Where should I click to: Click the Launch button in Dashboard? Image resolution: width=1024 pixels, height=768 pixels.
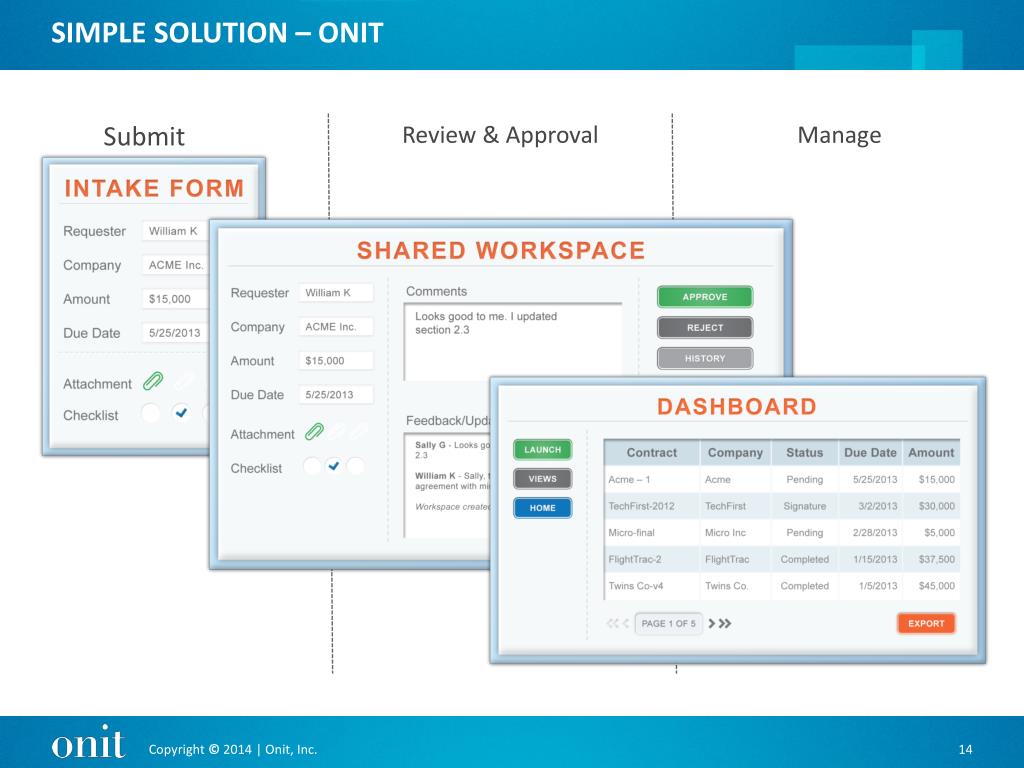point(542,449)
